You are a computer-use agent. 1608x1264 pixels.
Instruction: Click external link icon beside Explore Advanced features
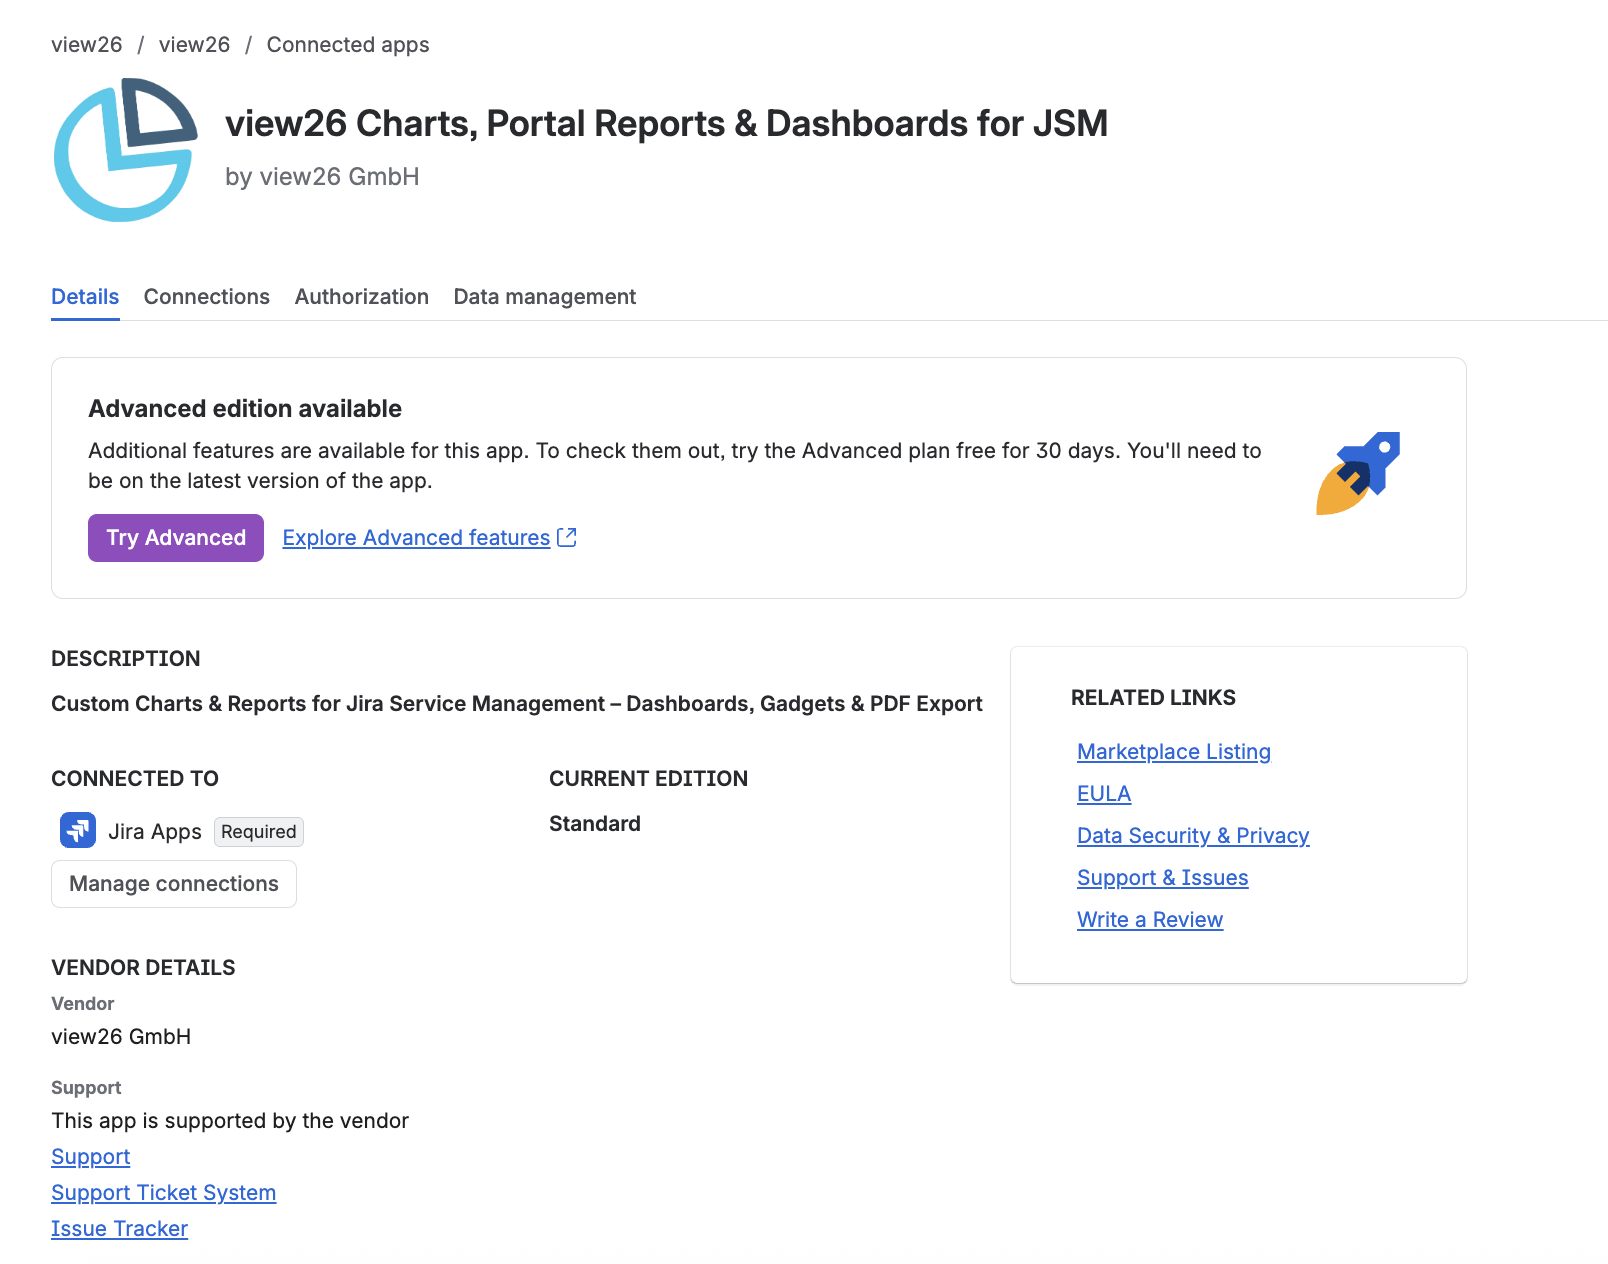point(567,537)
